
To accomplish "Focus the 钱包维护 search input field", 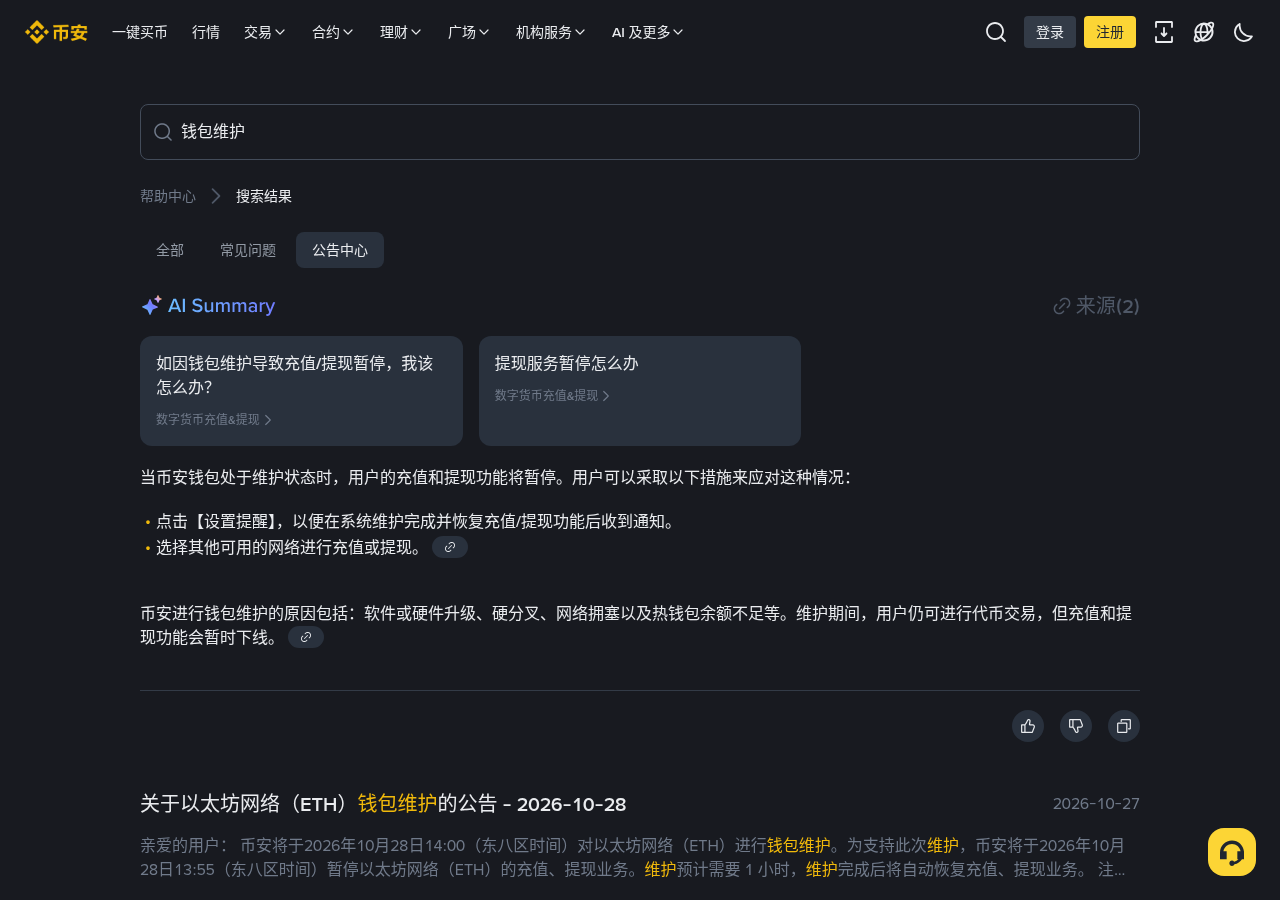I will [640, 132].
